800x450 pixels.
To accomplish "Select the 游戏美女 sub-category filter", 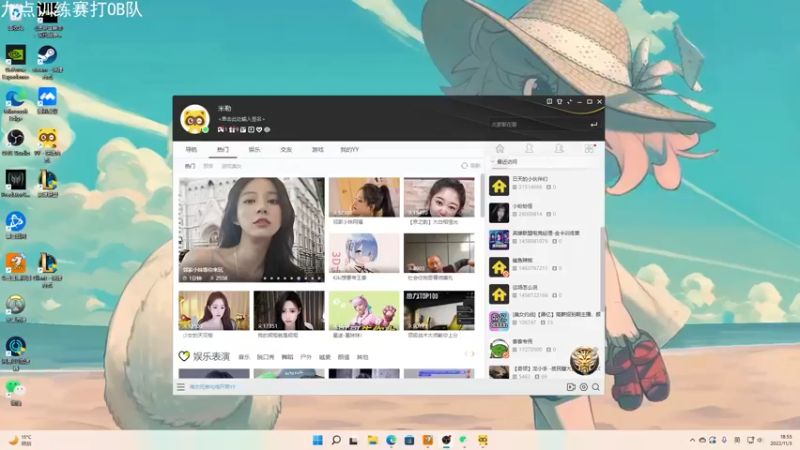I will click(x=231, y=166).
